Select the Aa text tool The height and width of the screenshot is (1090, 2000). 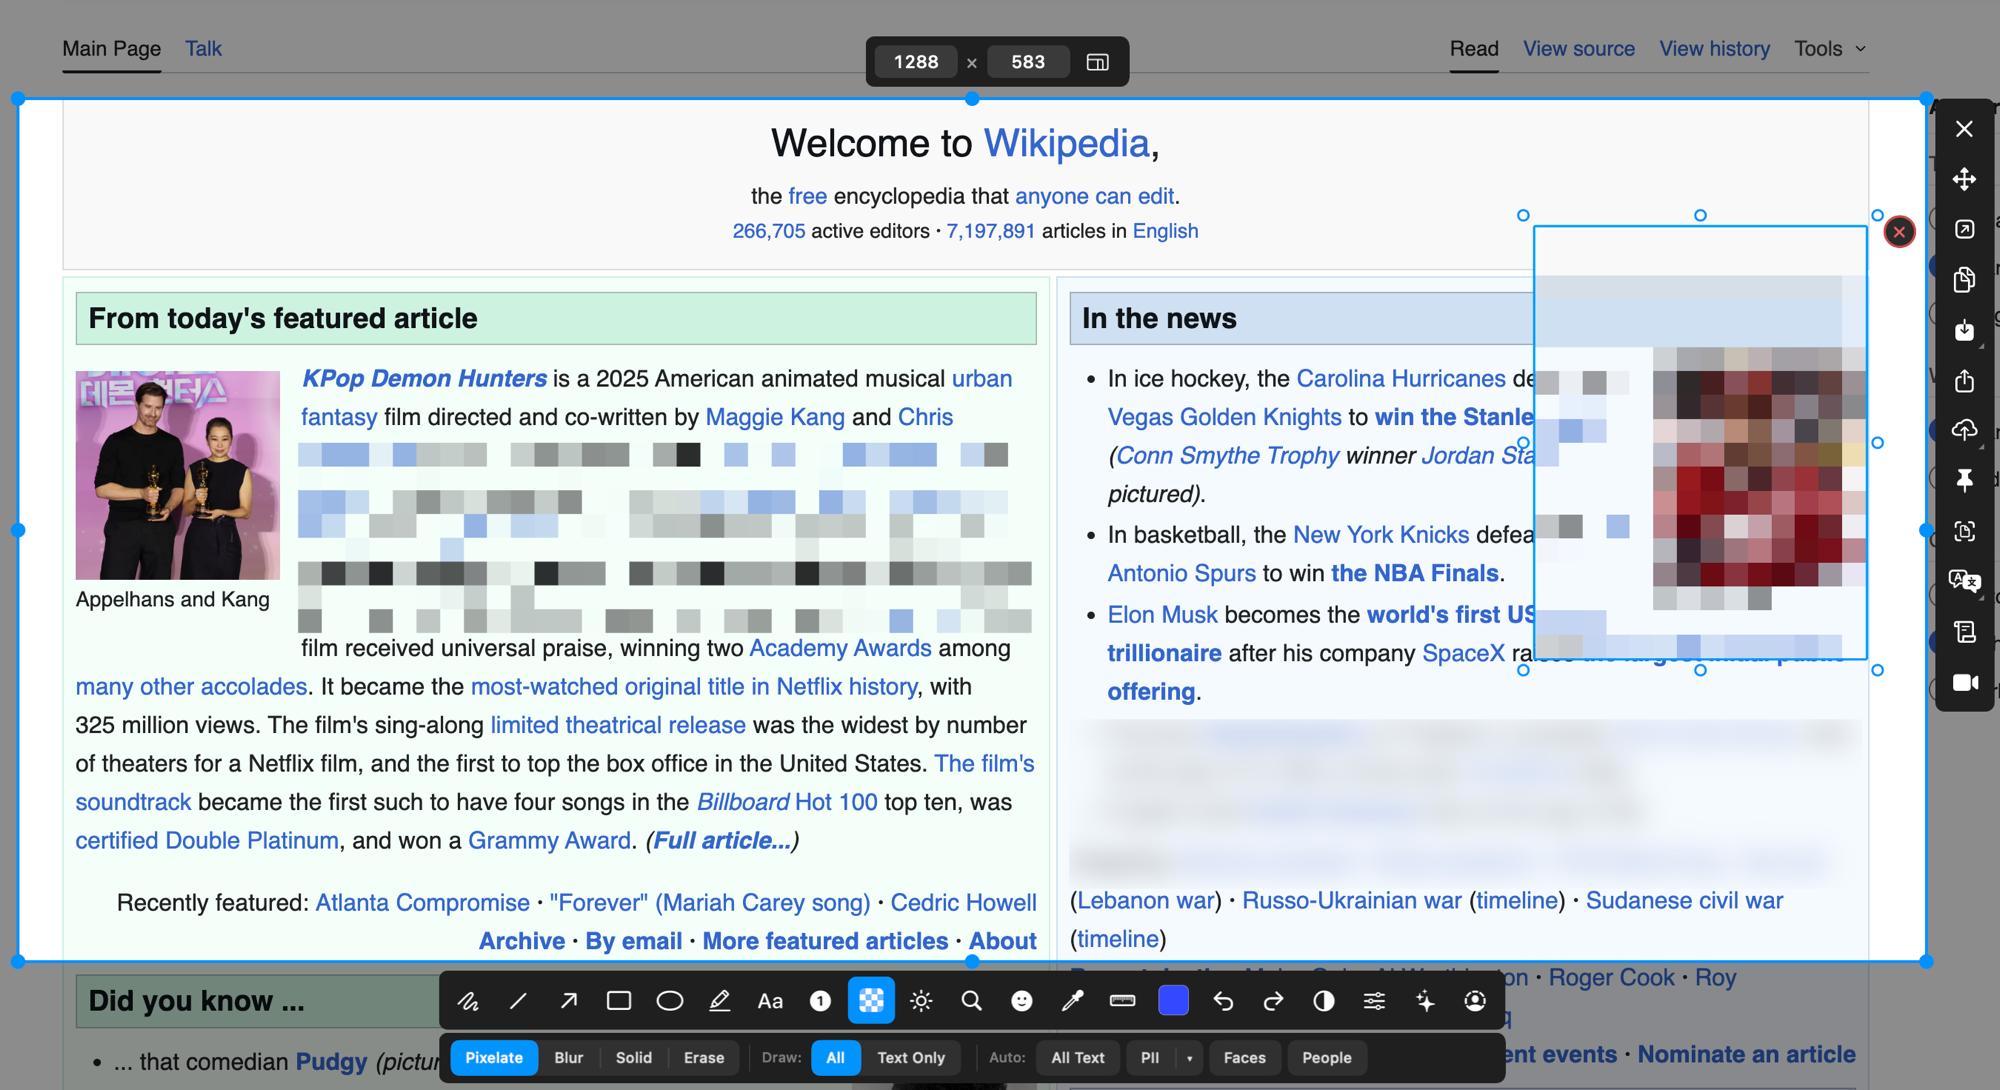(x=770, y=1001)
